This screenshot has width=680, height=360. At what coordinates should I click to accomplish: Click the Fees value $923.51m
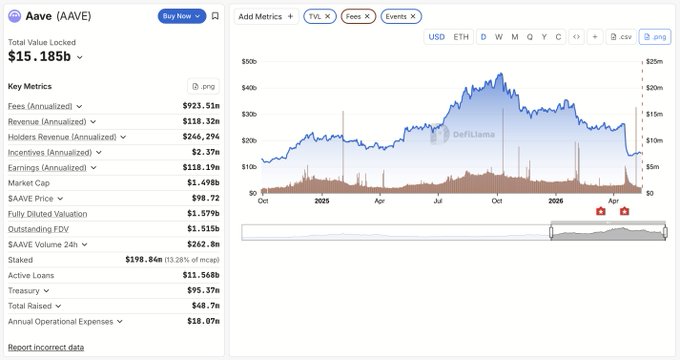201,106
